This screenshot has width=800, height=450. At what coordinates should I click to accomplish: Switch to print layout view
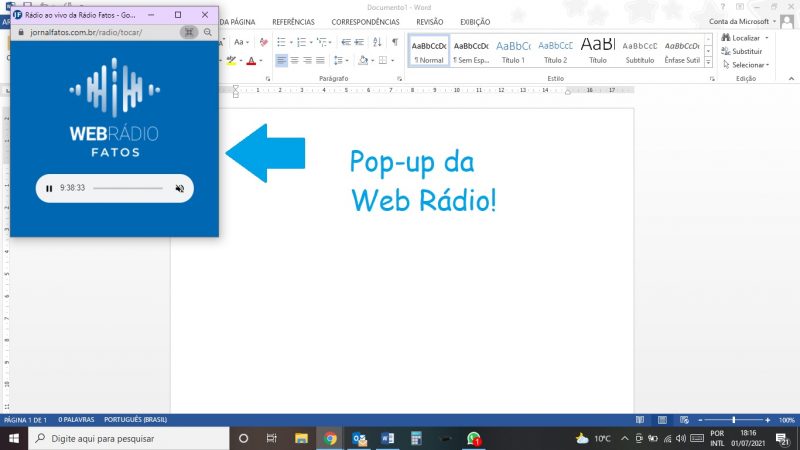coord(662,420)
